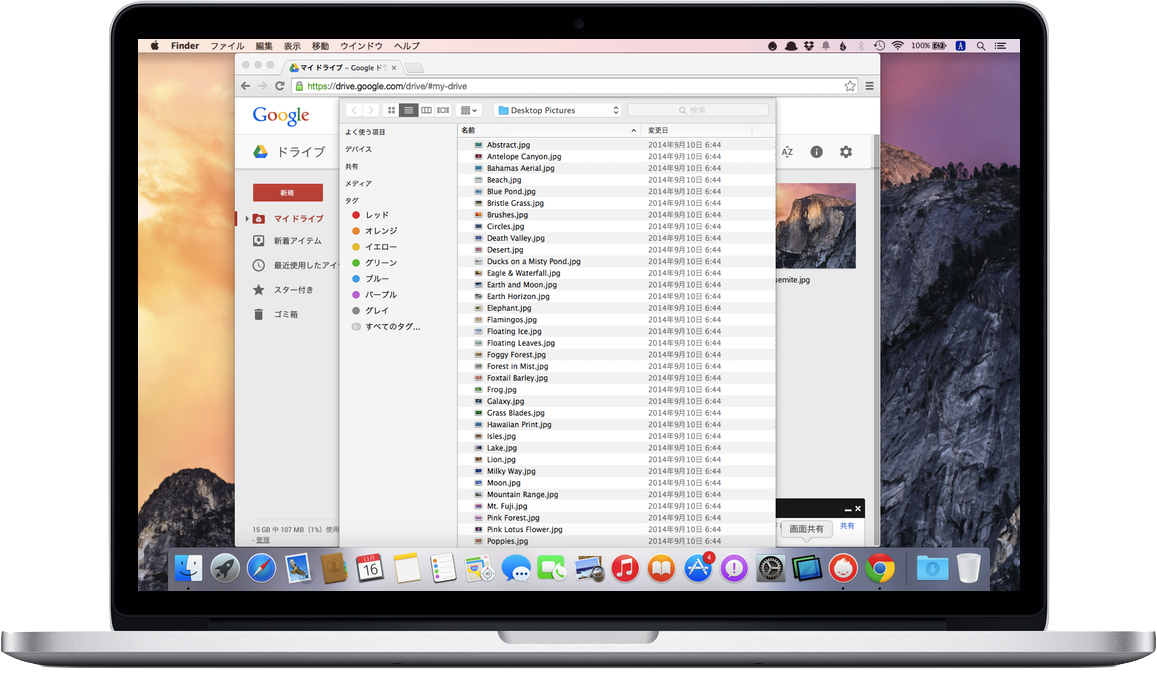This screenshot has height=677, width=1157.
Task: Click the file dialog search field
Action: click(x=697, y=110)
